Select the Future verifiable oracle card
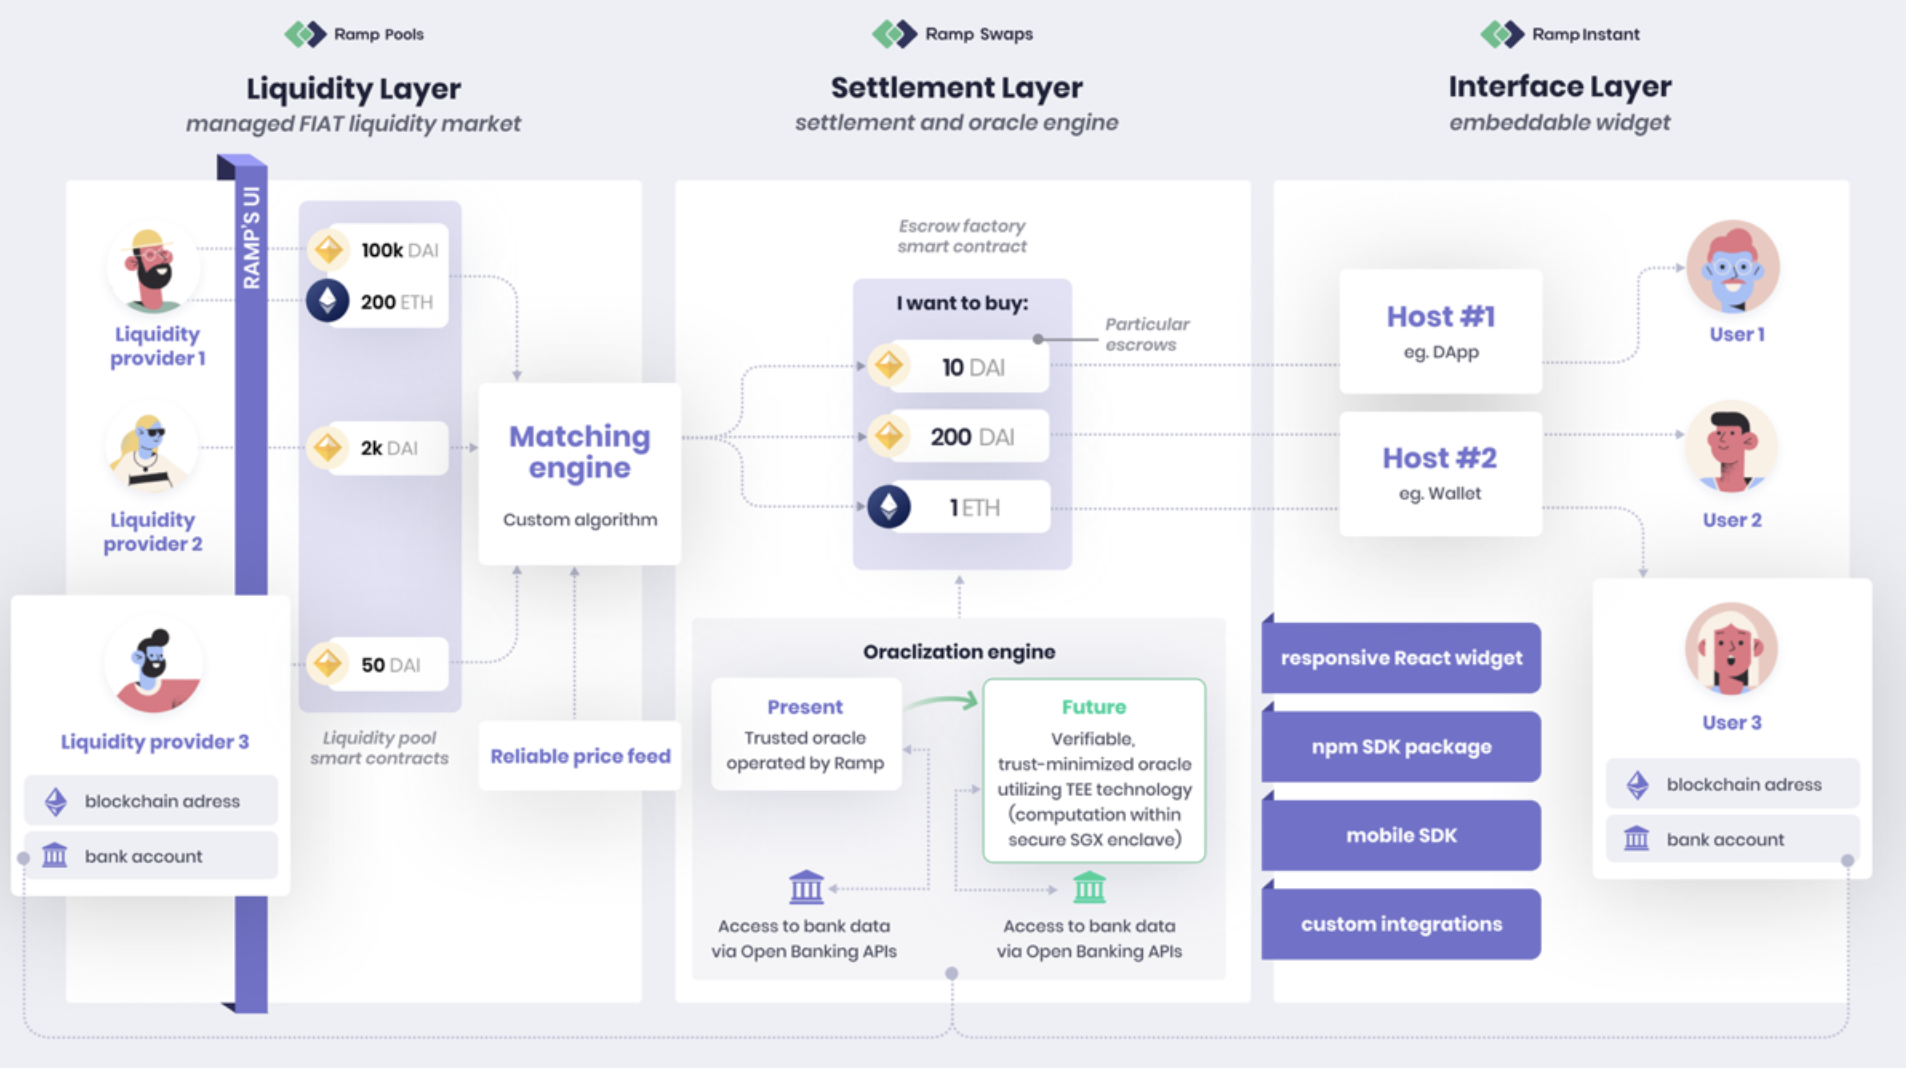Screen dimensions: 1906x1068 pos(1094,771)
